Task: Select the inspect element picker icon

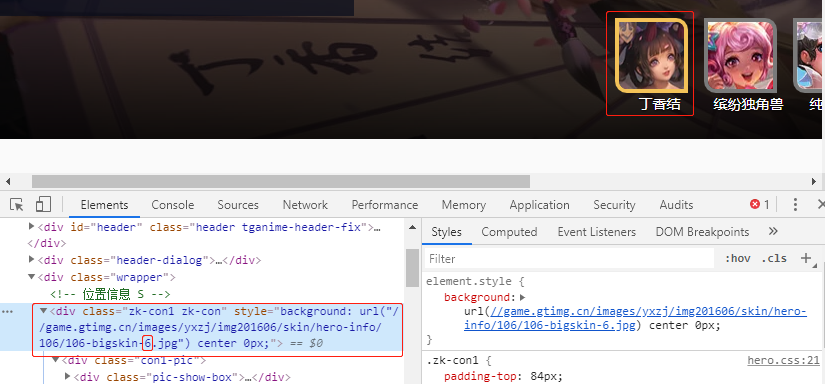Action: 17,205
